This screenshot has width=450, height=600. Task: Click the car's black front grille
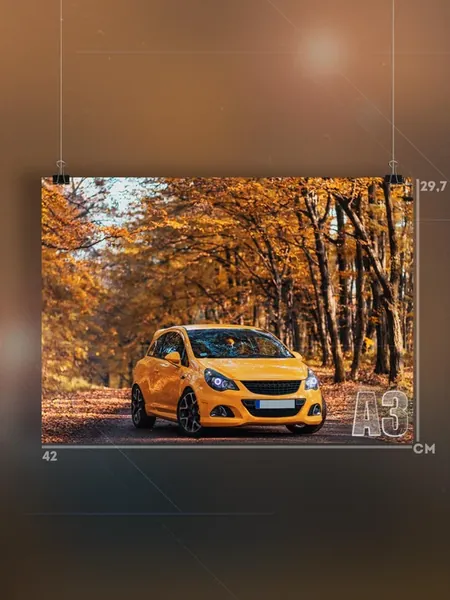click(271, 387)
